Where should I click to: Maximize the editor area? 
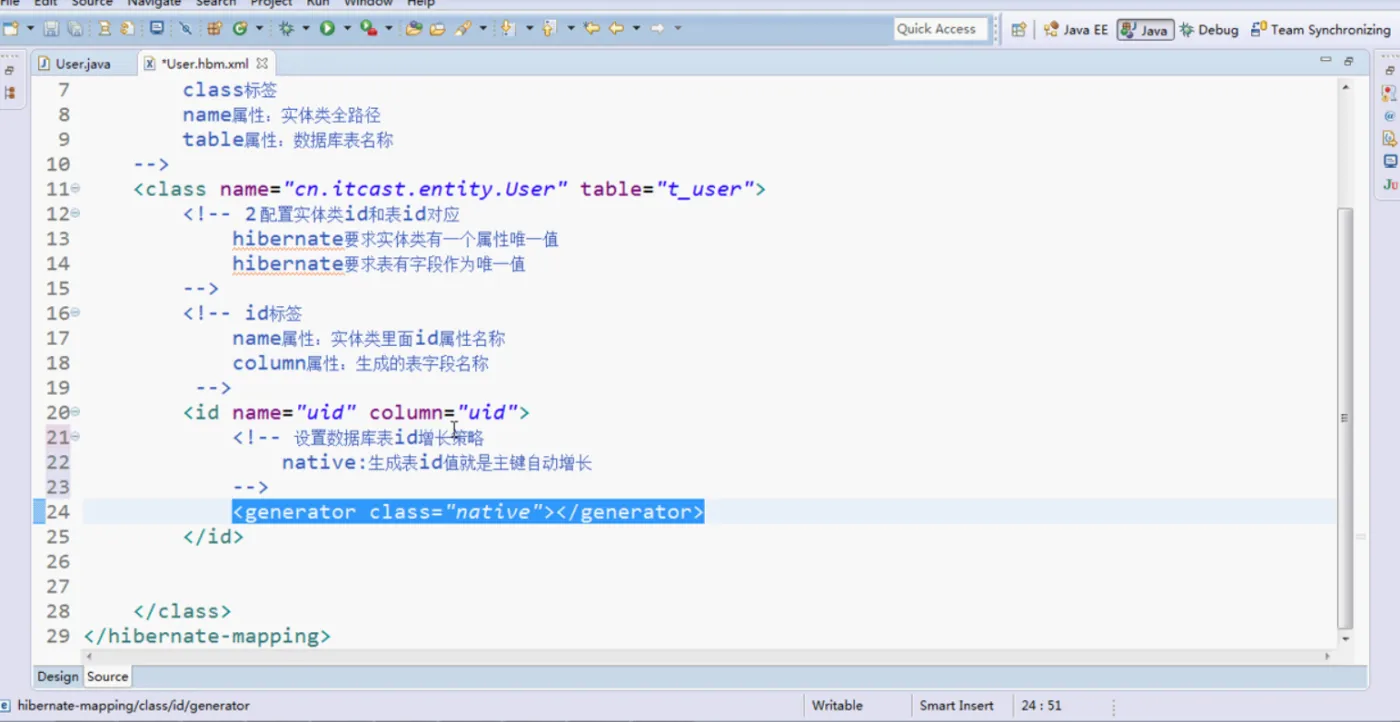(1349, 62)
